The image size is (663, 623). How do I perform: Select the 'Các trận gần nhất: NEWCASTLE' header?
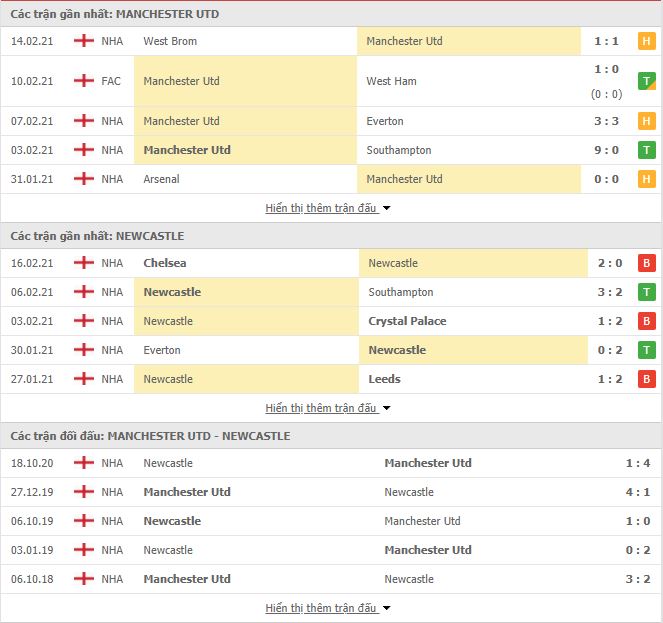[97, 236]
